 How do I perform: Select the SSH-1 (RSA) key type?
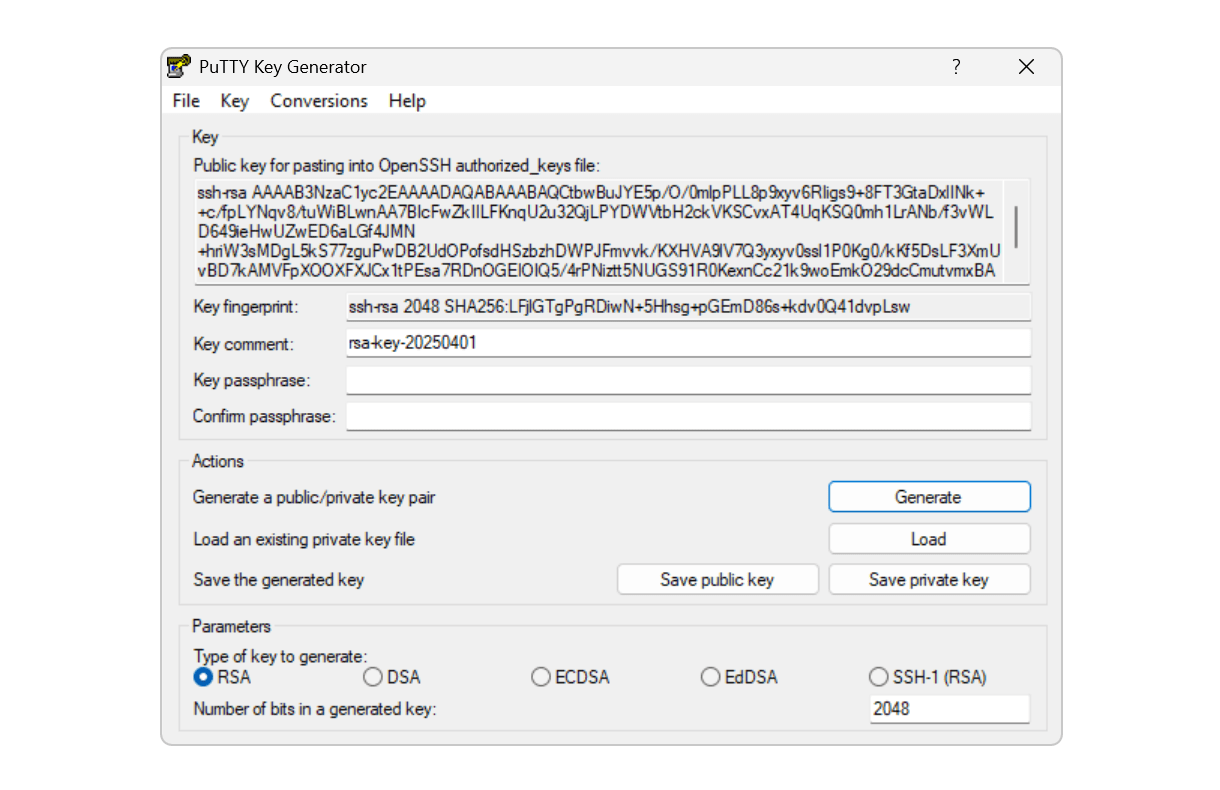pos(928,677)
